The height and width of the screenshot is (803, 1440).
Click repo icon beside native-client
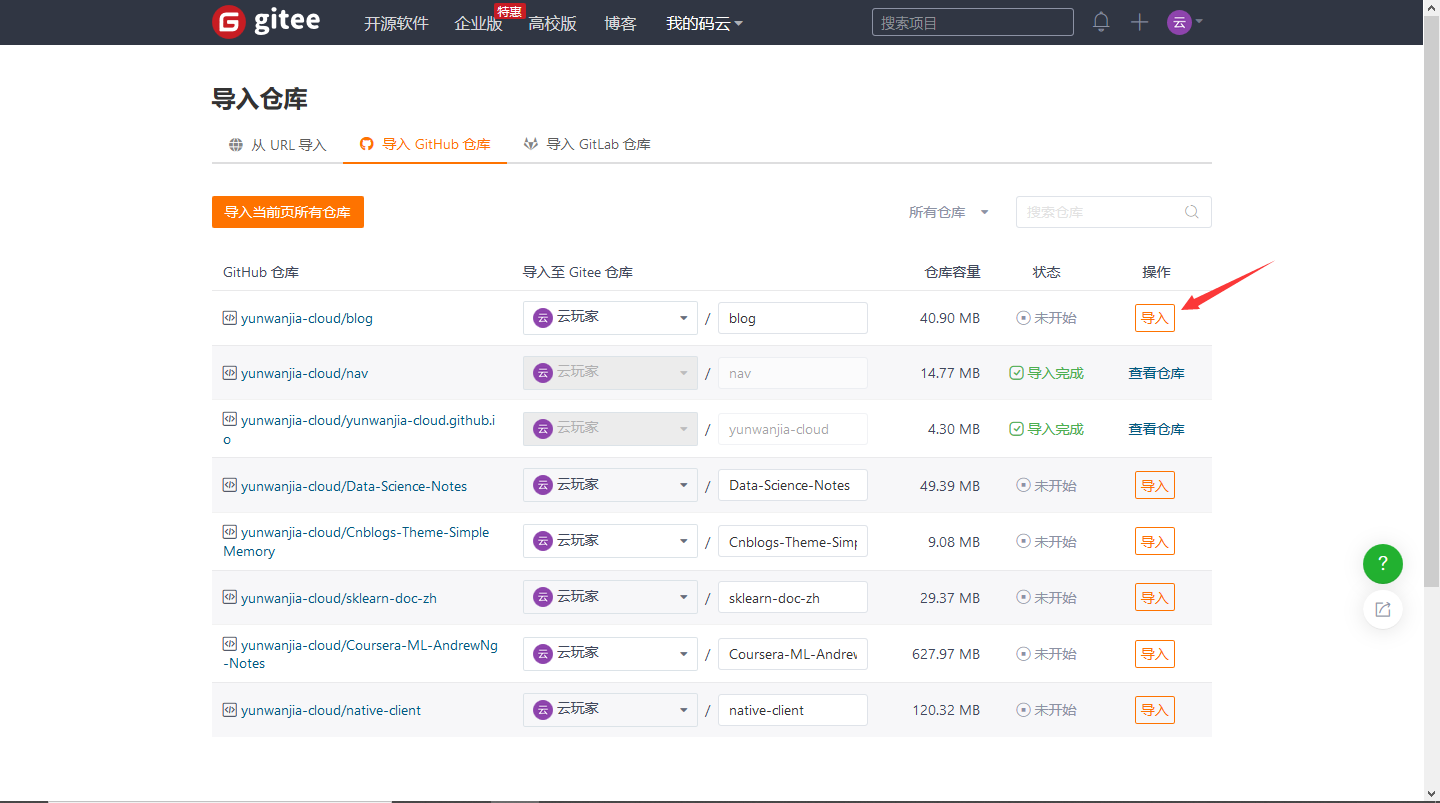(230, 710)
